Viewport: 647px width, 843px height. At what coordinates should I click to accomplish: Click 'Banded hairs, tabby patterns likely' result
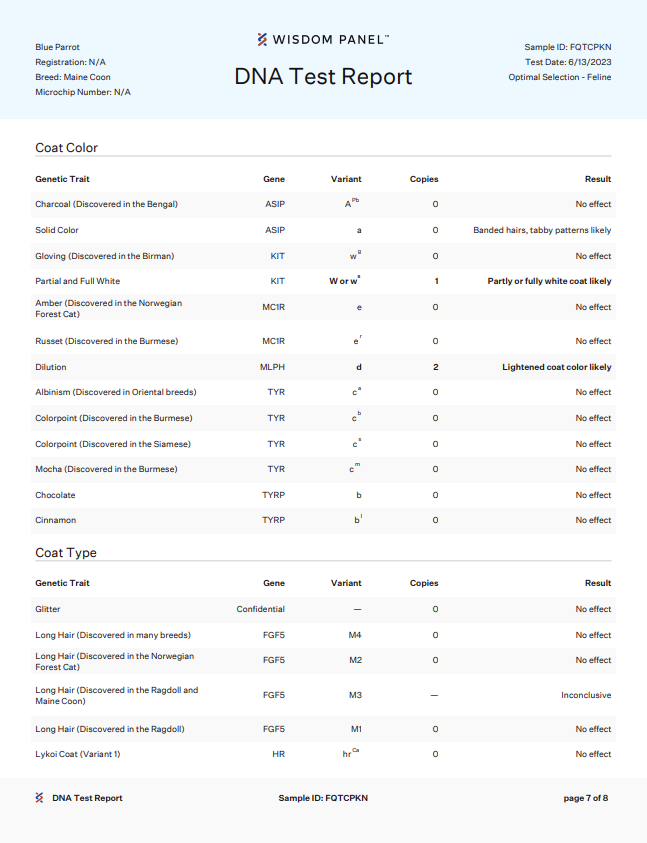(542, 230)
